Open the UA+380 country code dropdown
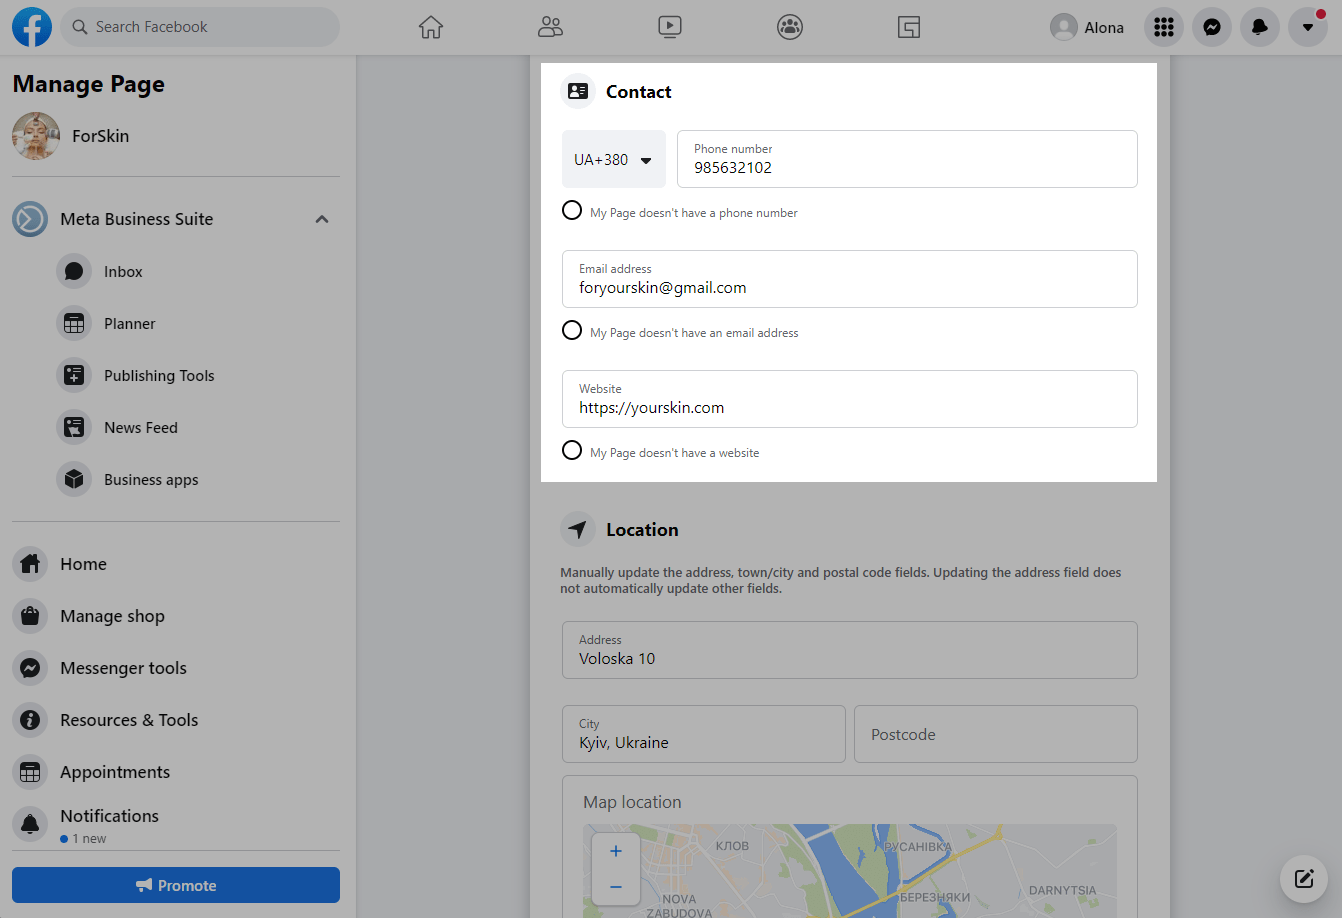Screen dimensions: 1342x918 (613, 160)
